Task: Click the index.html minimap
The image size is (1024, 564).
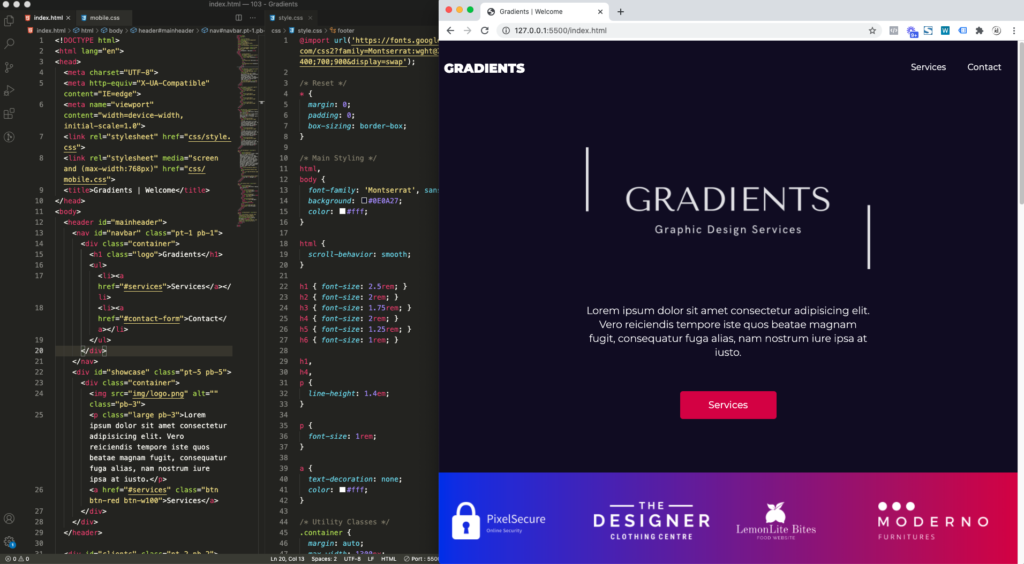Action: click(248, 131)
